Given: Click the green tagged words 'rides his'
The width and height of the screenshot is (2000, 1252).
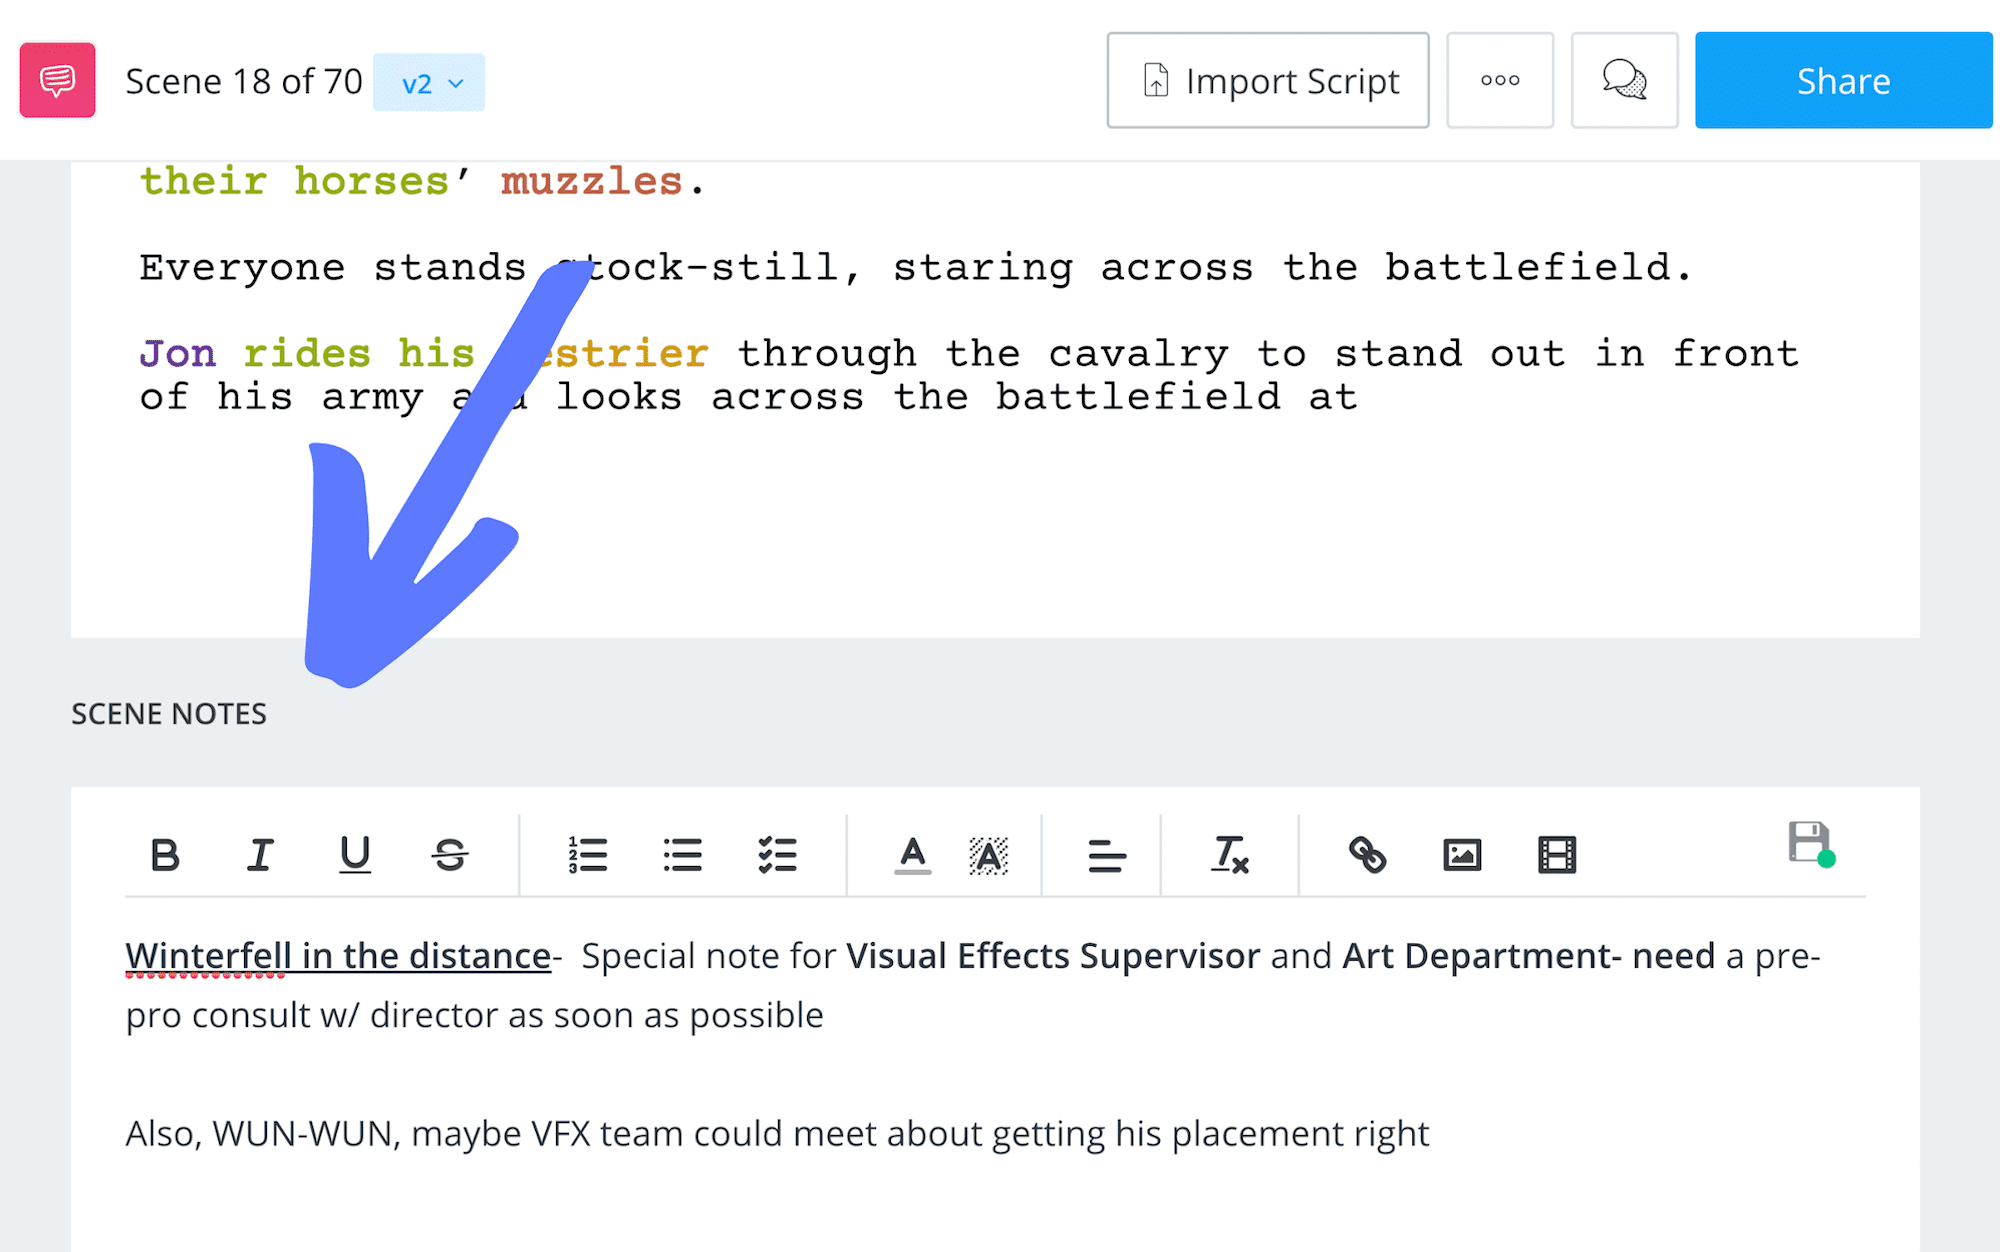Looking at the screenshot, I should point(359,354).
